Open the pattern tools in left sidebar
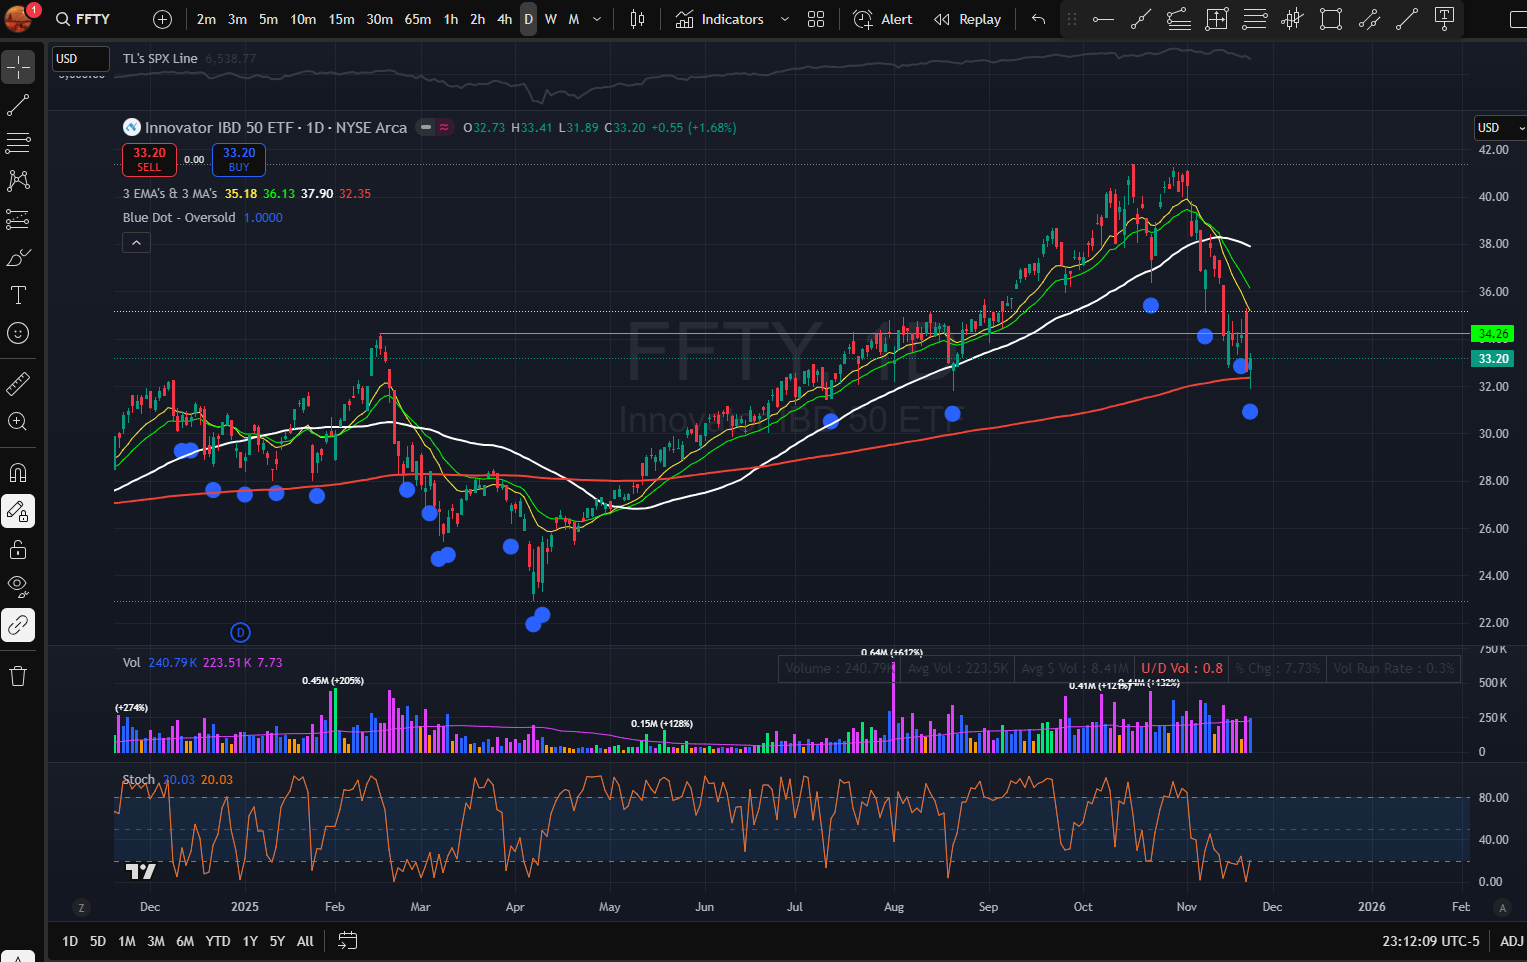 (x=18, y=181)
